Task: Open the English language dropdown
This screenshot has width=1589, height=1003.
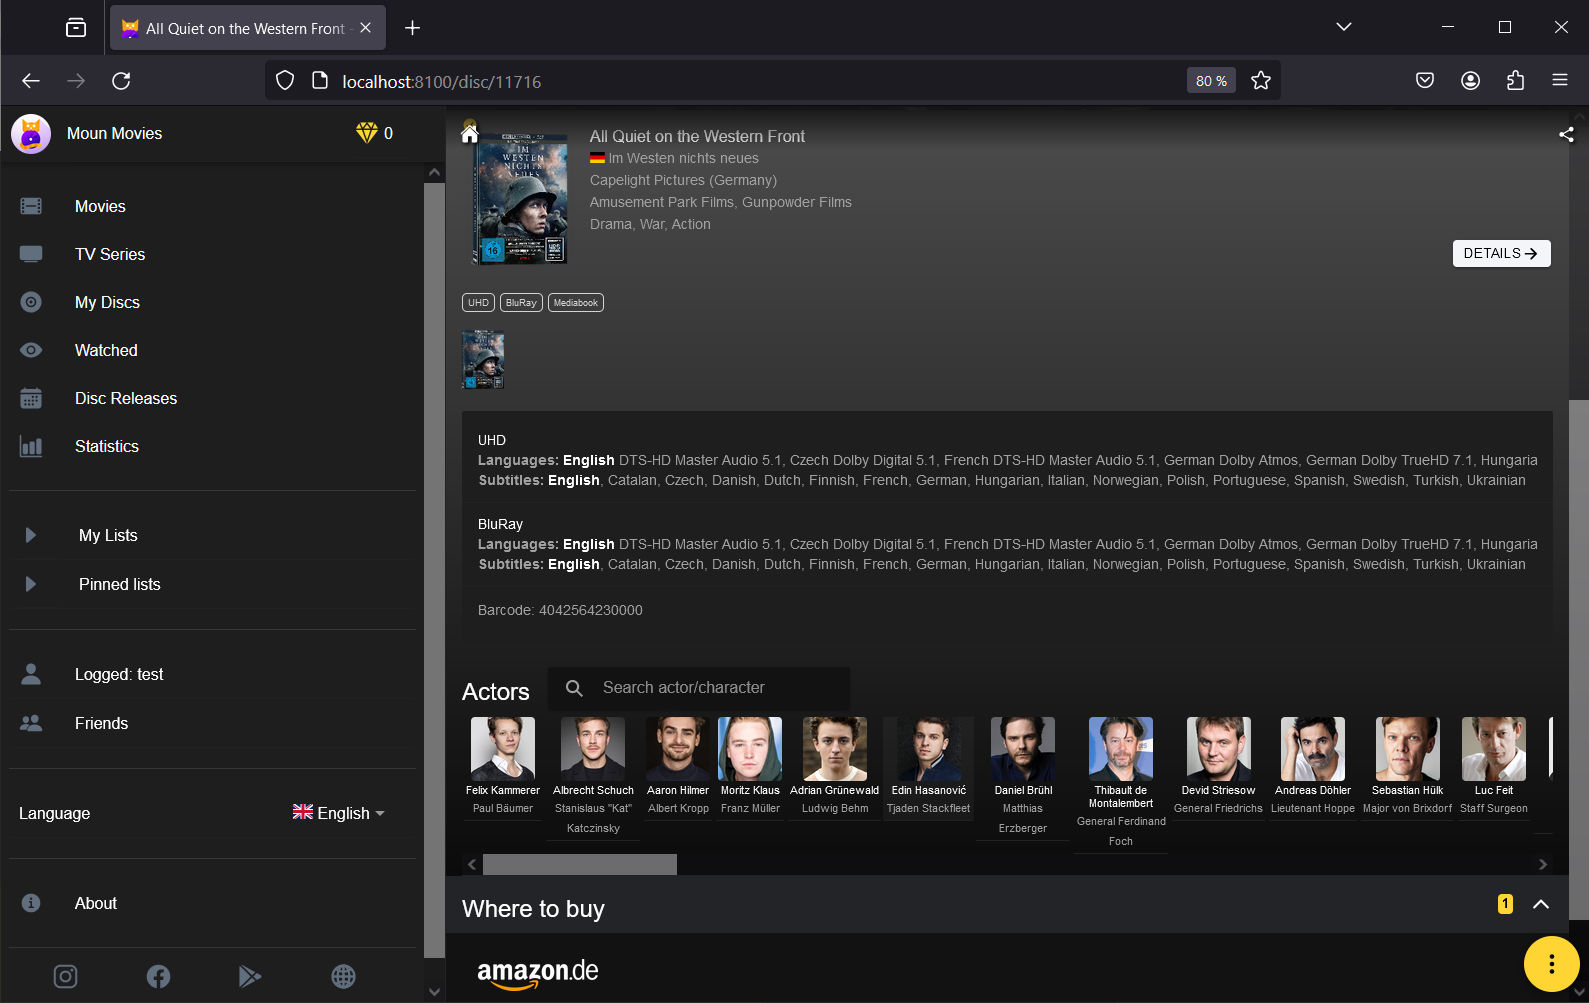Action: coord(339,813)
